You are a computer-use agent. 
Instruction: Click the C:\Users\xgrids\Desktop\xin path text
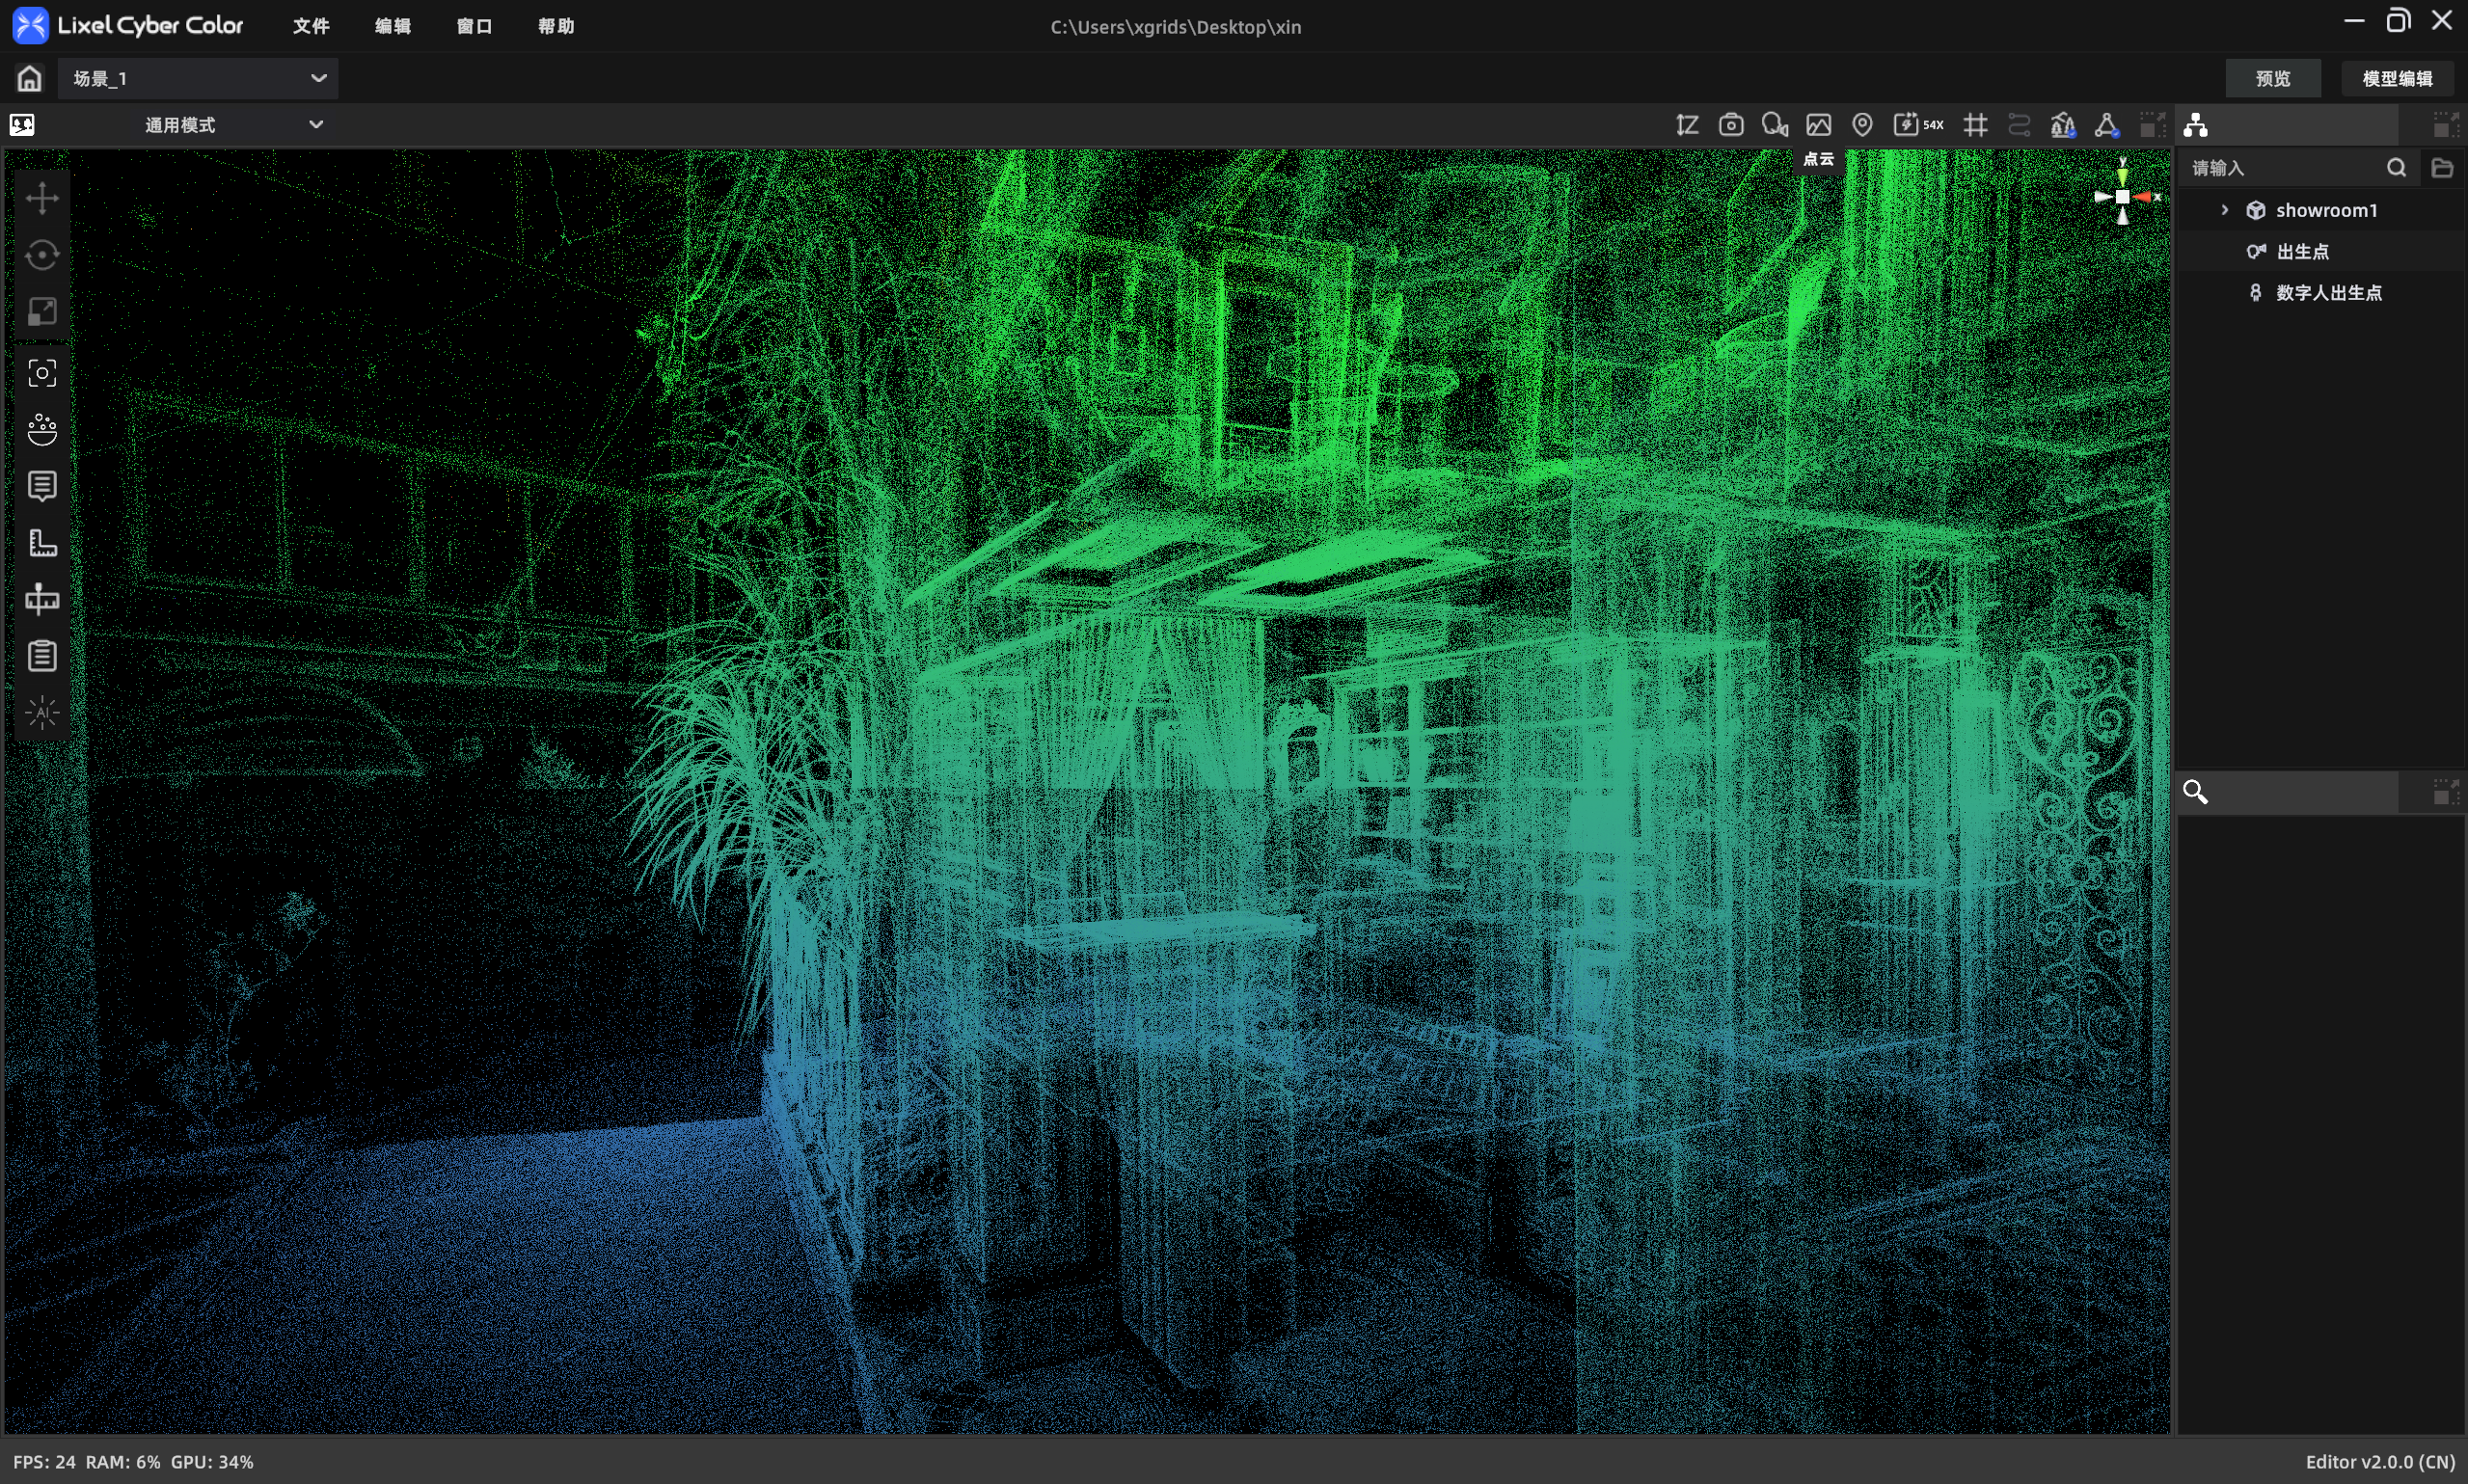[1176, 27]
